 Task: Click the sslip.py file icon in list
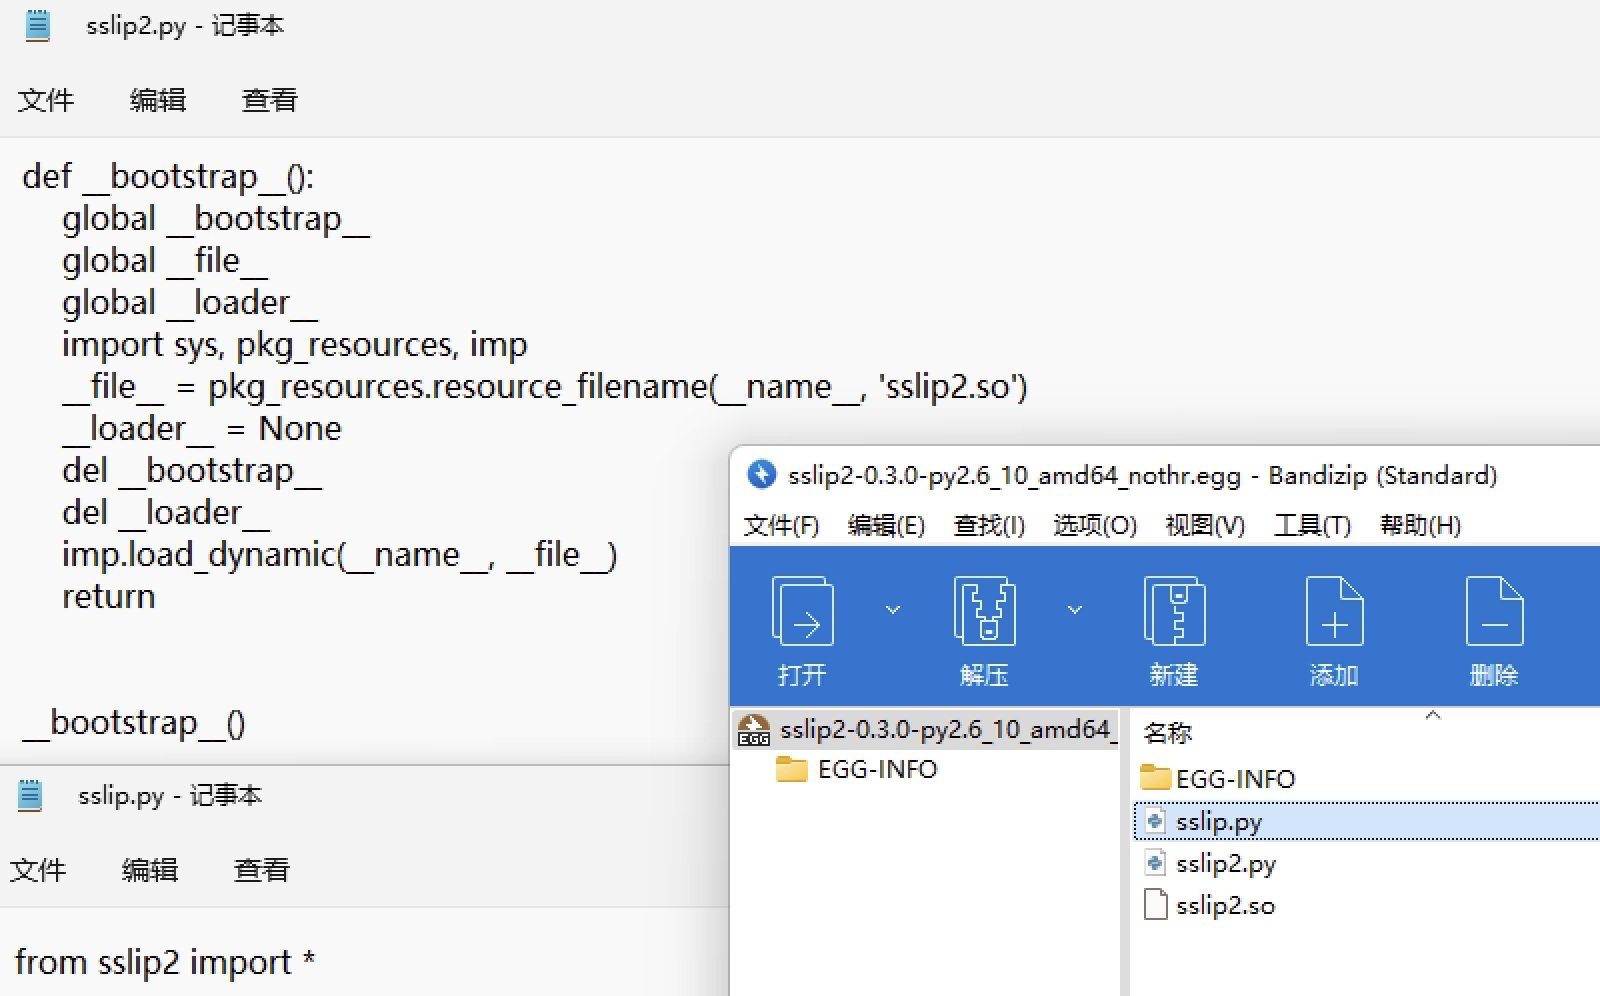coord(1155,821)
